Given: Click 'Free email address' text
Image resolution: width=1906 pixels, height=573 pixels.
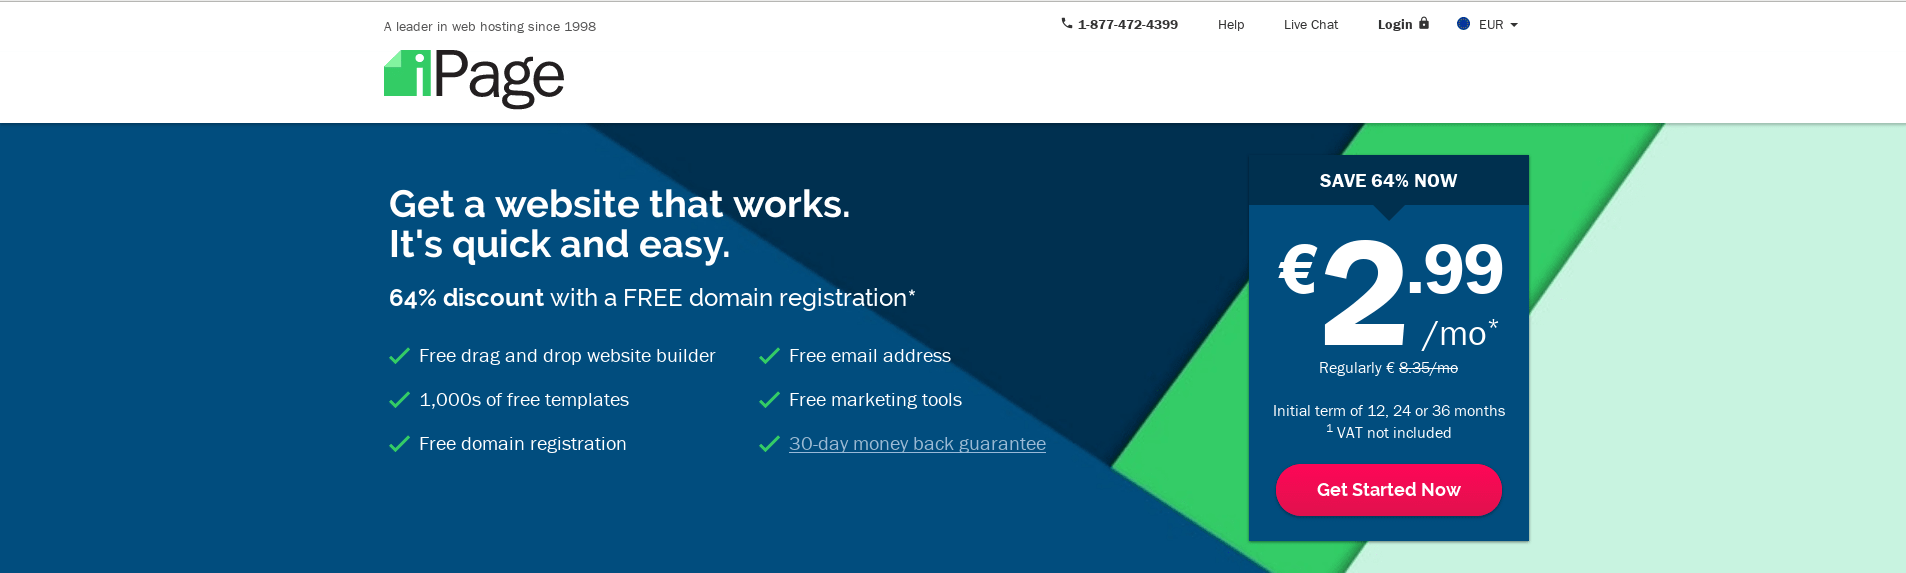Looking at the screenshot, I should tap(870, 356).
